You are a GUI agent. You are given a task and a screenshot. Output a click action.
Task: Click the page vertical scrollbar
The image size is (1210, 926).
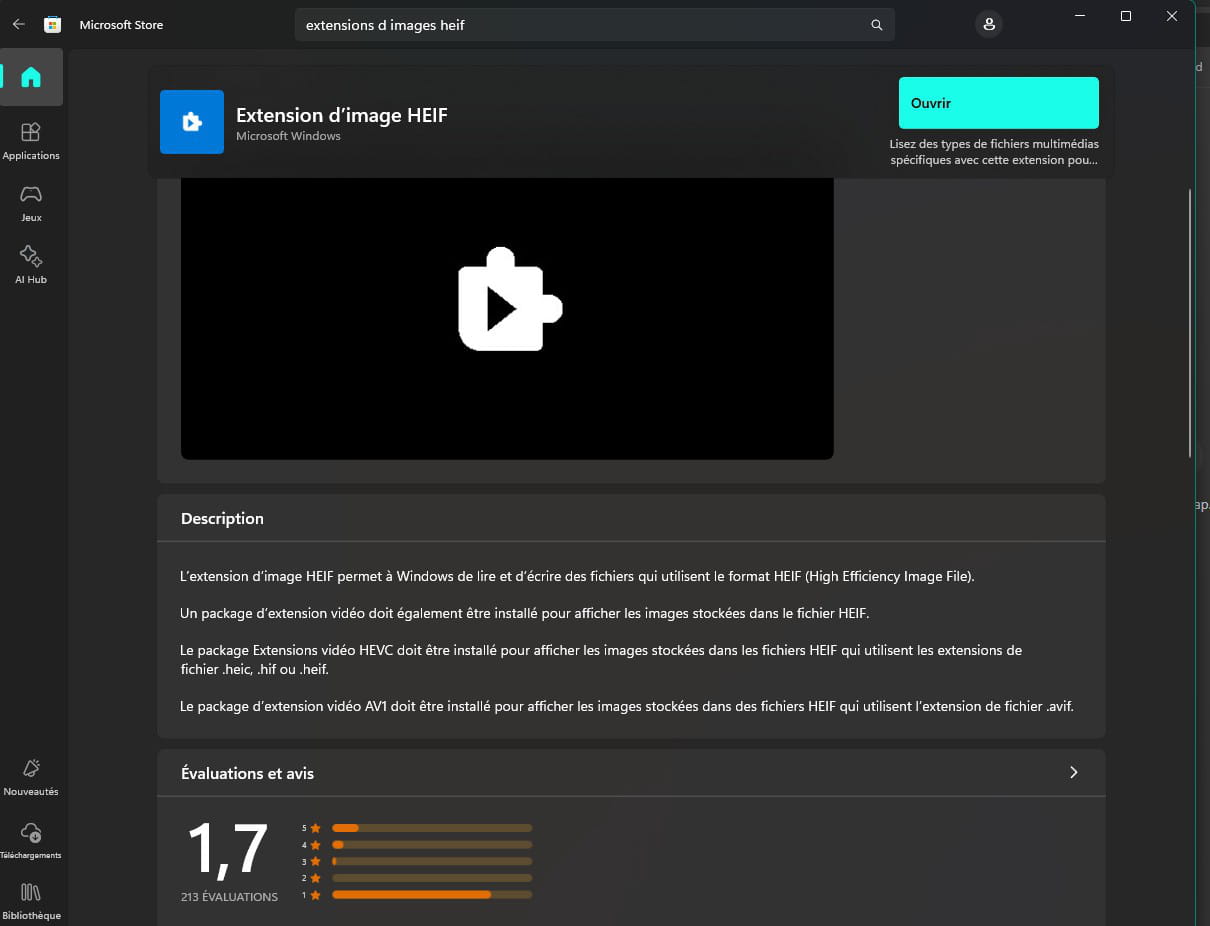click(x=1189, y=320)
